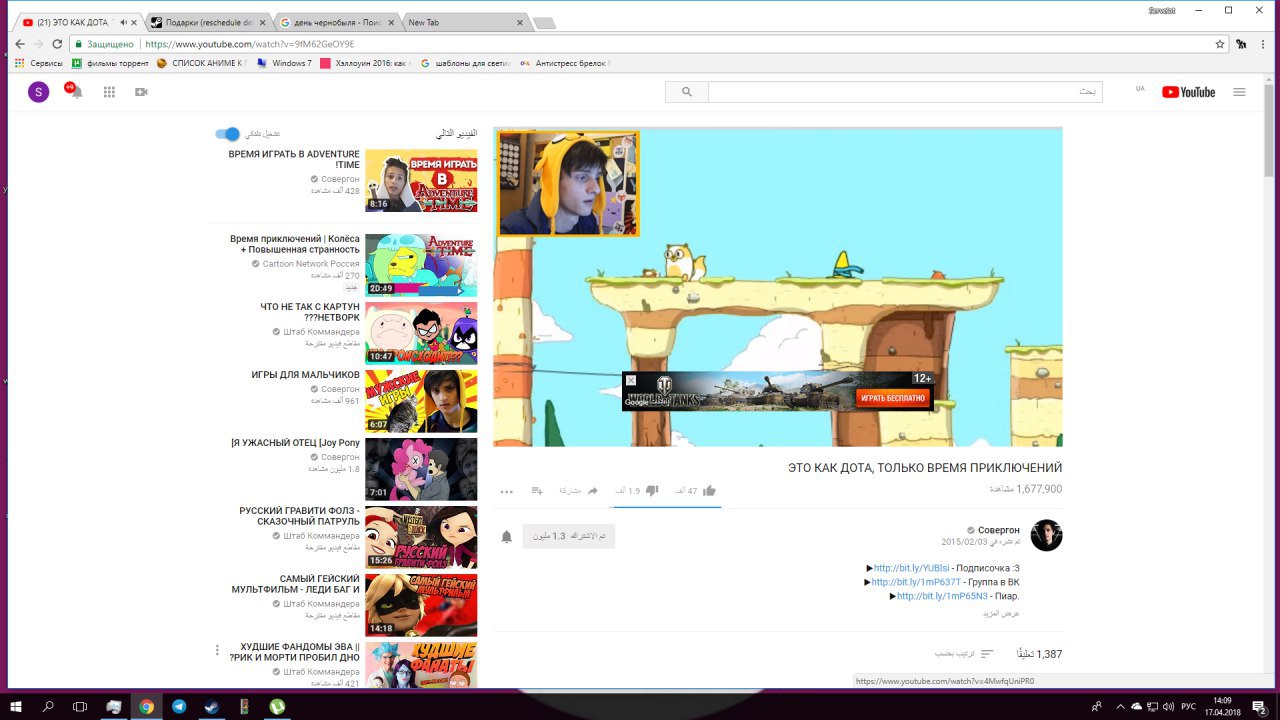Open the bit.ly/1mP65N3 Пиар link
The image size is (1280, 720).
click(x=942, y=596)
